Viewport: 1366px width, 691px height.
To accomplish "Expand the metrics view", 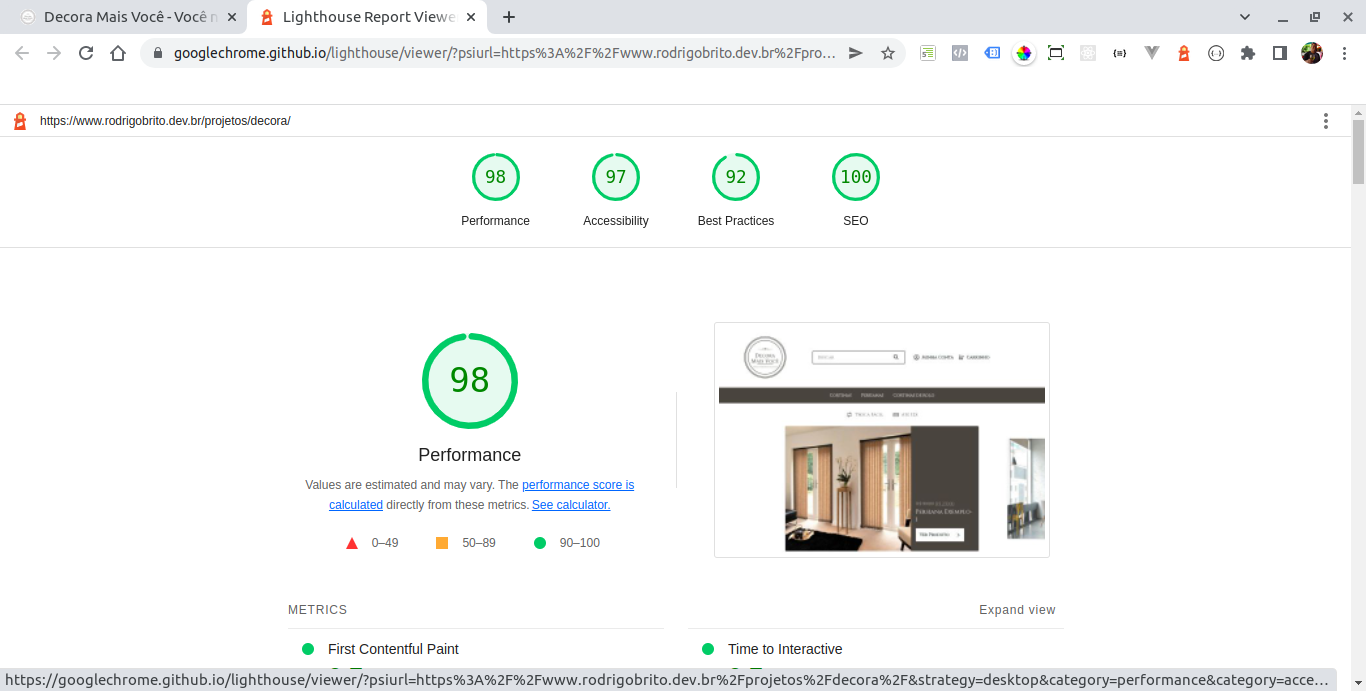I will pos(1016,610).
